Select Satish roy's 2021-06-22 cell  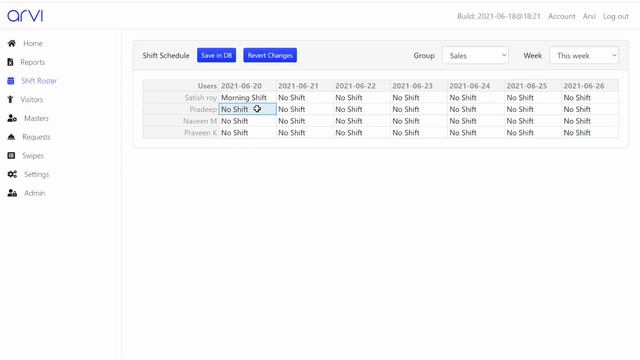pyautogui.click(x=362, y=98)
